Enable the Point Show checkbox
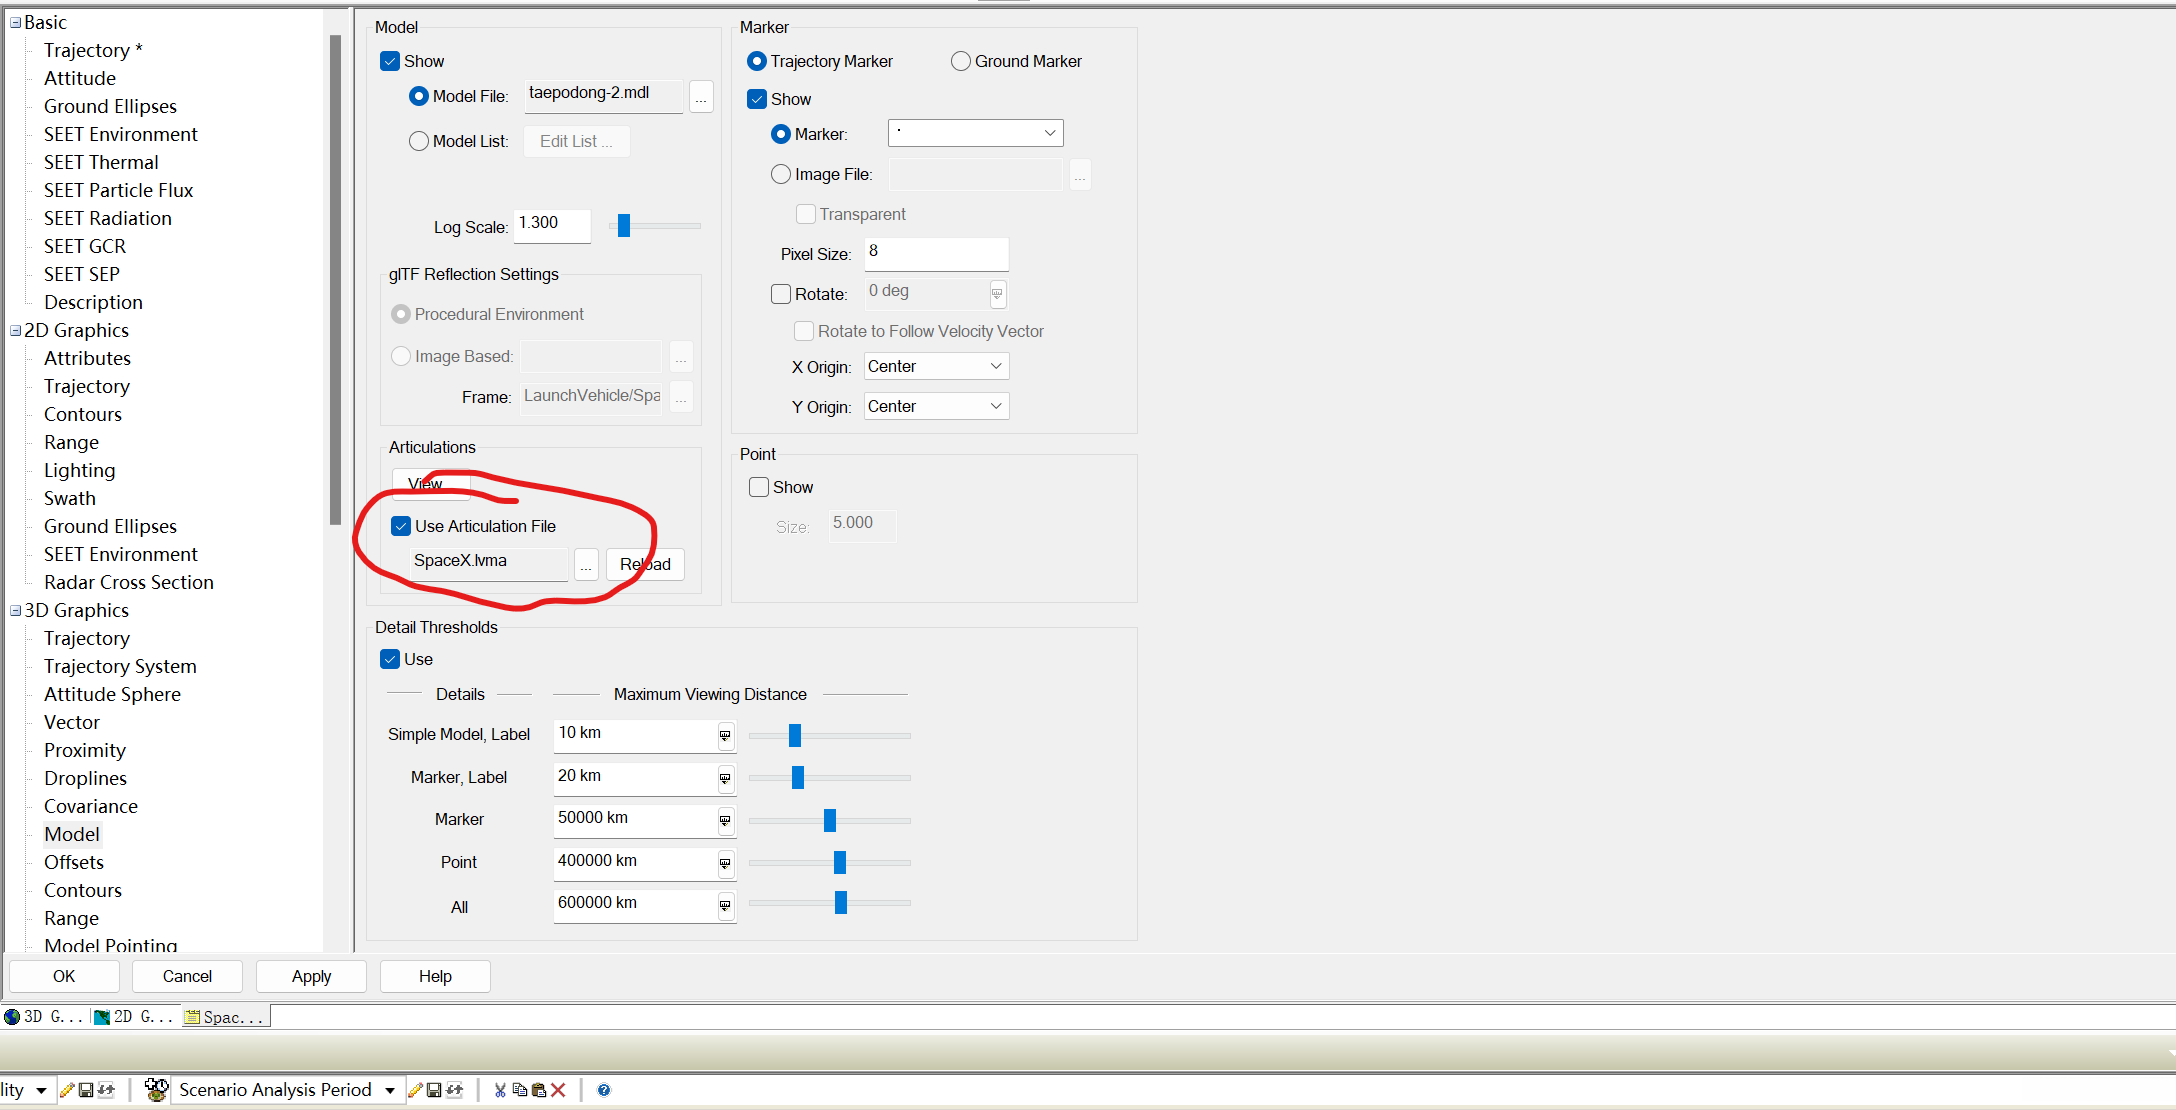 (759, 487)
